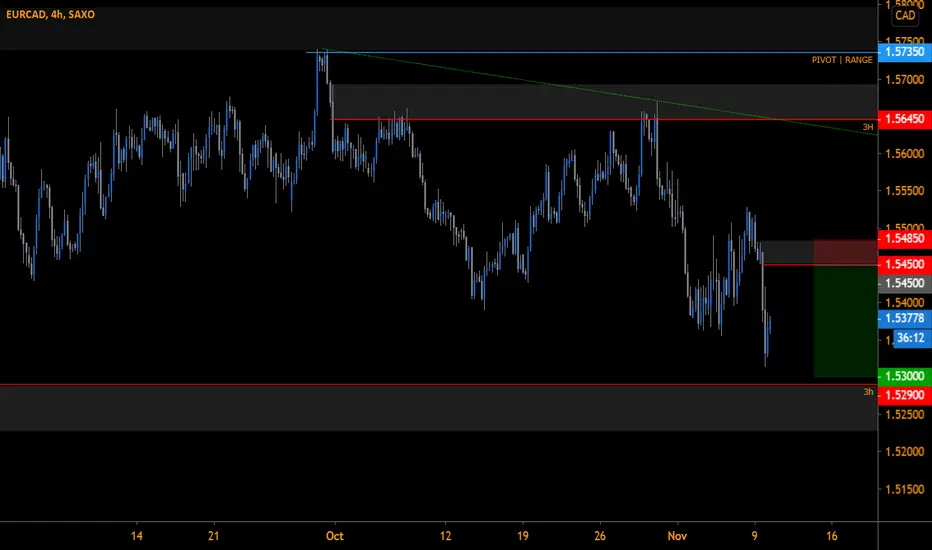Select the green 1.53000 target price label
Image resolution: width=932 pixels, height=550 pixels.
pos(905,376)
